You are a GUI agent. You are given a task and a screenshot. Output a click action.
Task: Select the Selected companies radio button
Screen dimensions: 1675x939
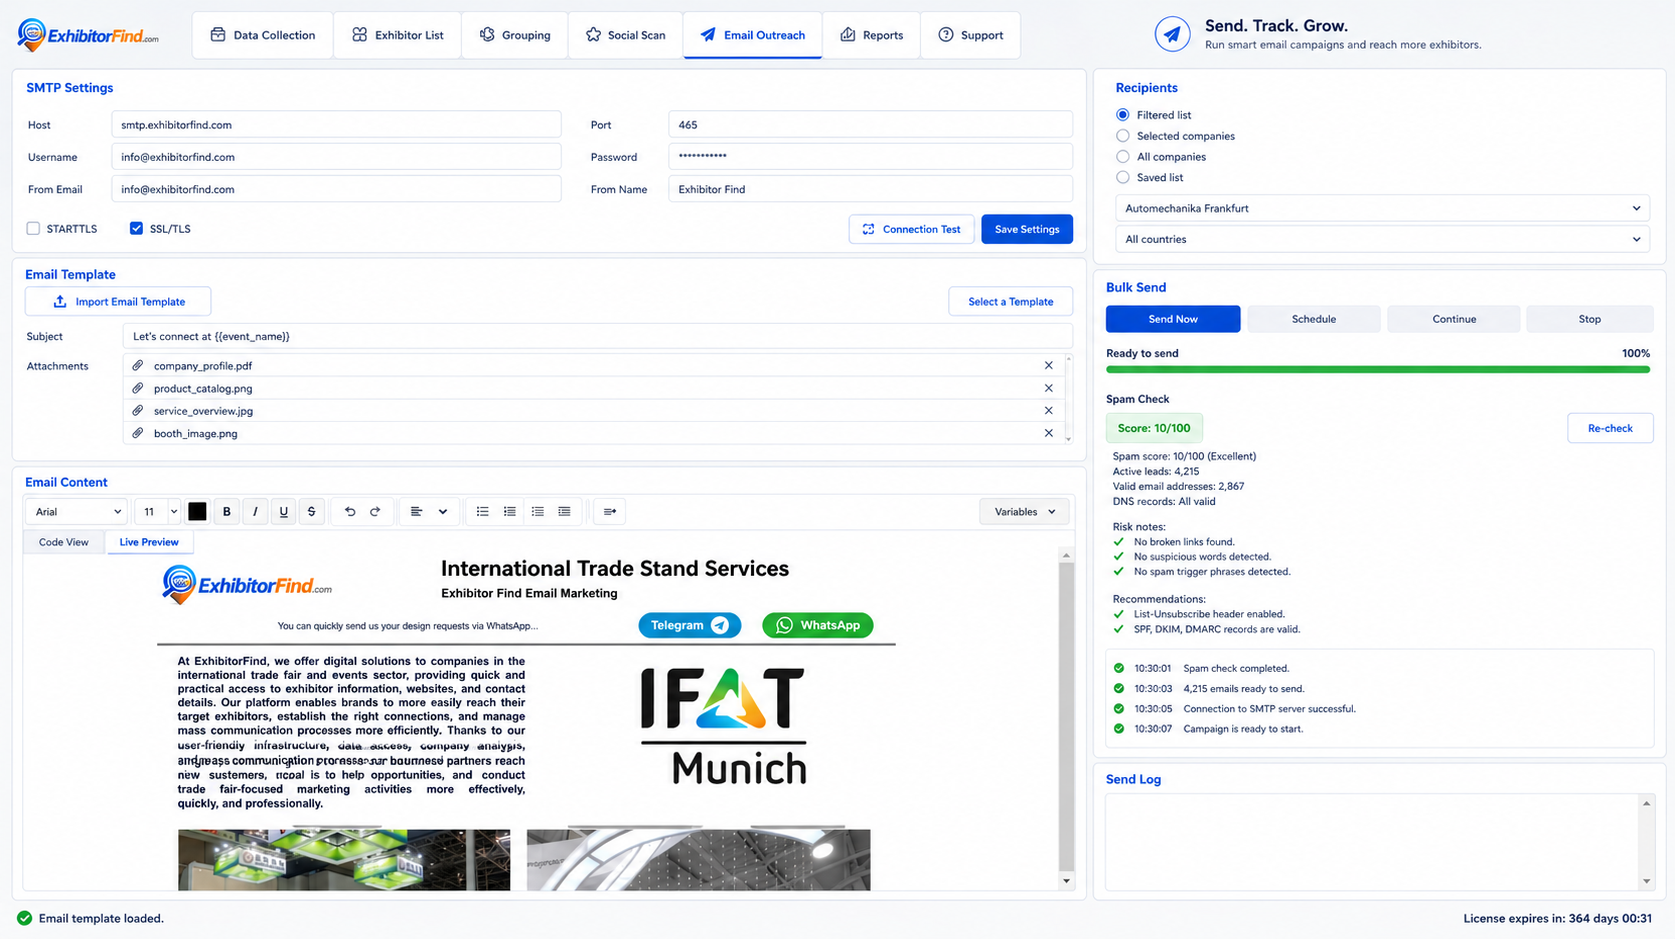pos(1123,136)
